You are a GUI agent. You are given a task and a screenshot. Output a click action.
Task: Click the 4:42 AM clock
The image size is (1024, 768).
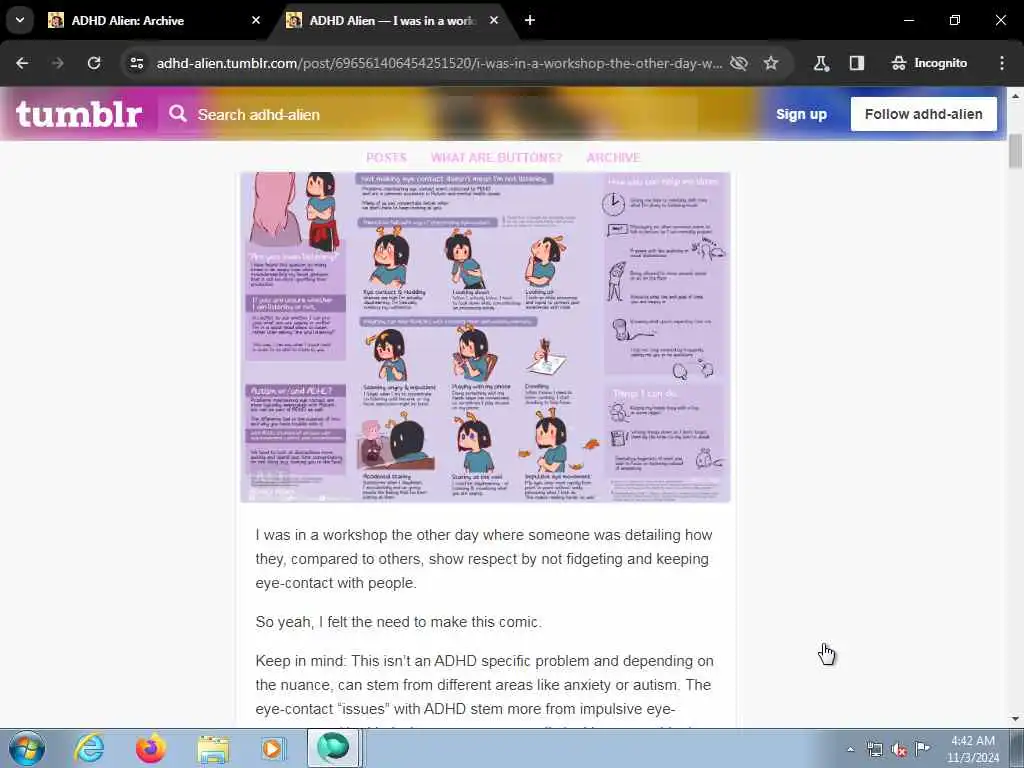pyautogui.click(x=973, y=749)
